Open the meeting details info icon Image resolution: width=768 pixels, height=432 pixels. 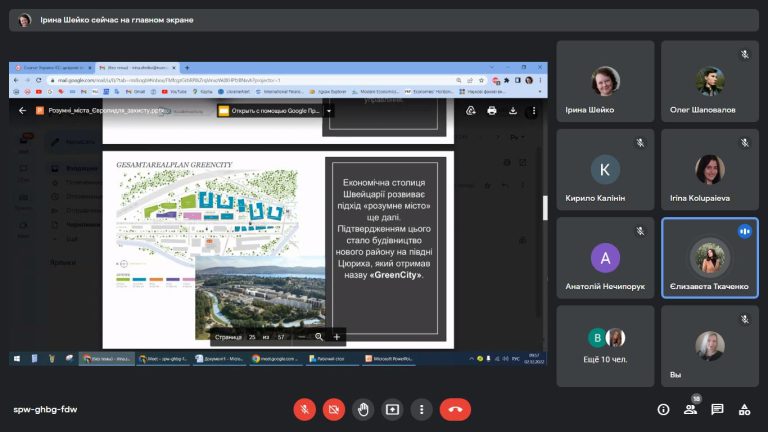coord(663,409)
